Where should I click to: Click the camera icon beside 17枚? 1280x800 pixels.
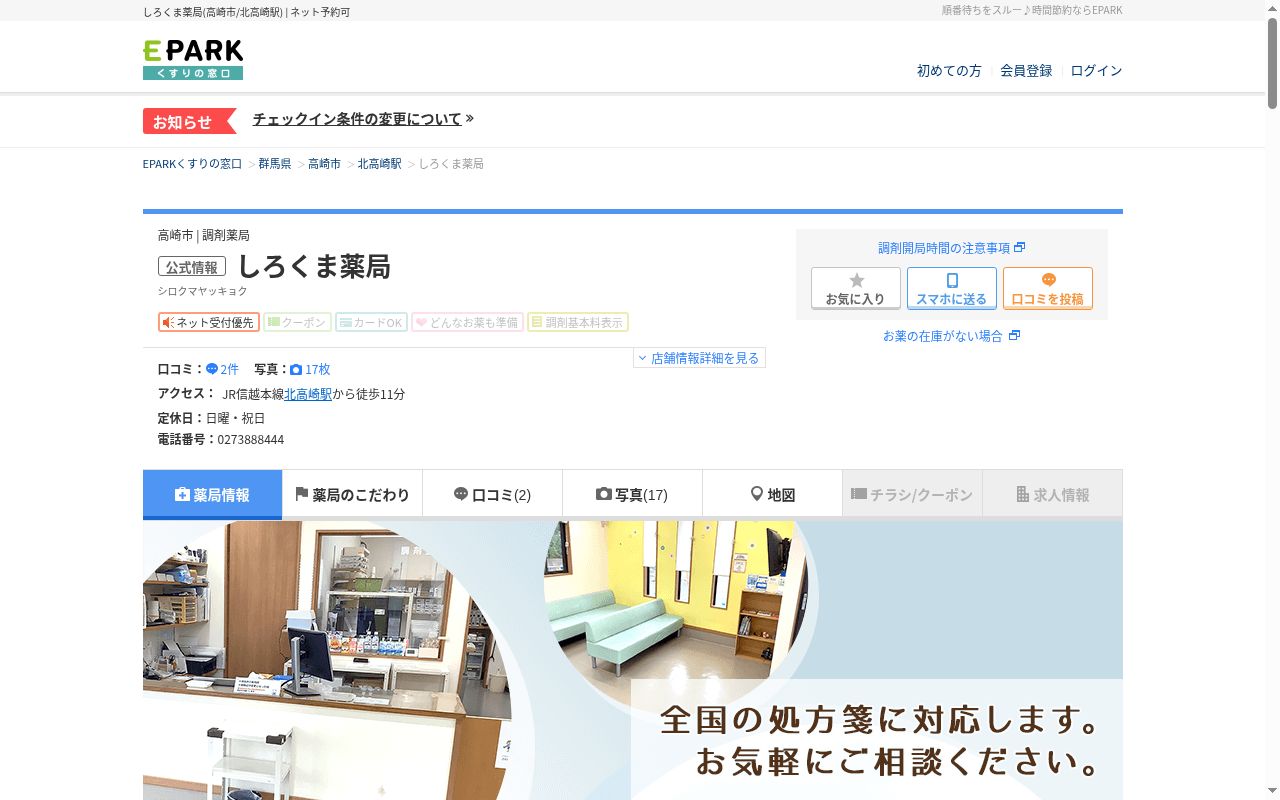[296, 369]
